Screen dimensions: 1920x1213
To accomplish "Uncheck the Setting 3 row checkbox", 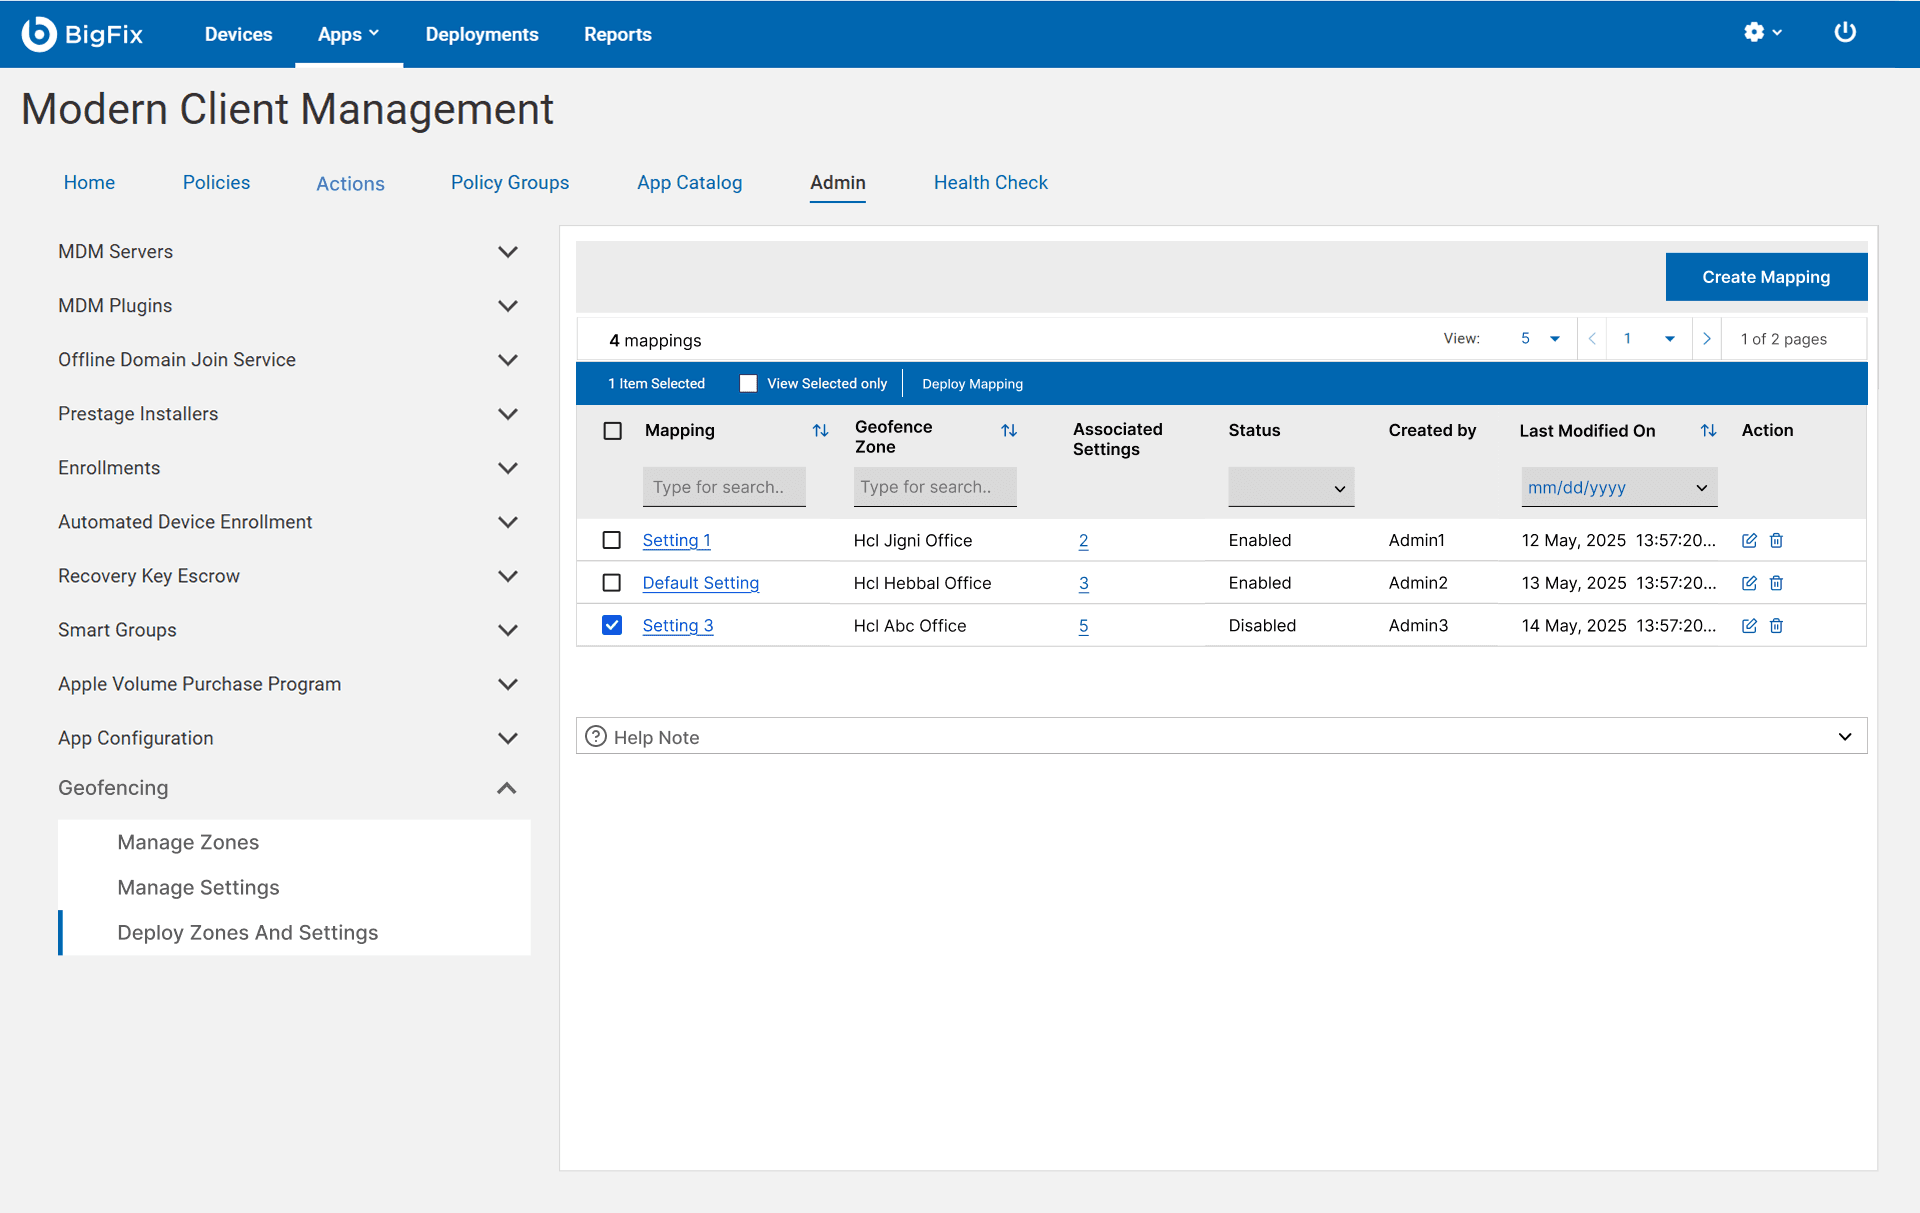I will tap(612, 625).
